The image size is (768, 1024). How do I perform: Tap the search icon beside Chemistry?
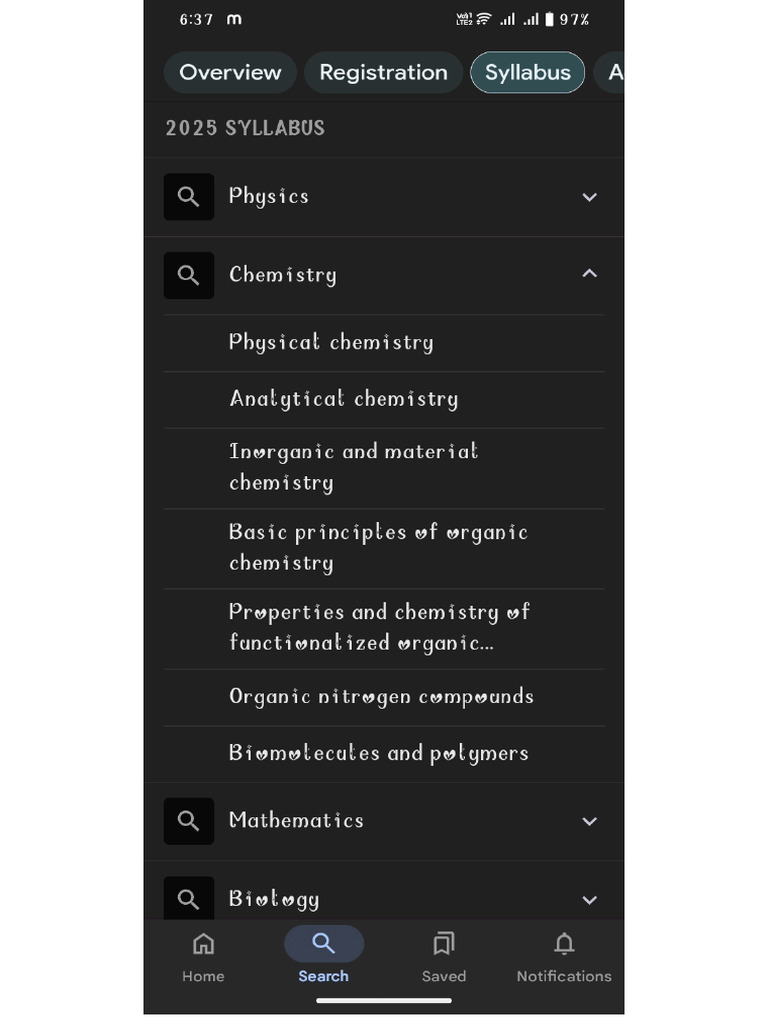[189, 275]
